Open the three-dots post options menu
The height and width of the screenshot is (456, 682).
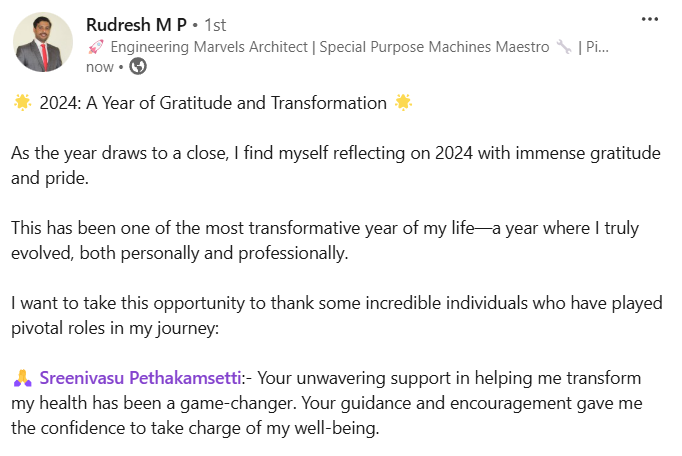coord(649,20)
